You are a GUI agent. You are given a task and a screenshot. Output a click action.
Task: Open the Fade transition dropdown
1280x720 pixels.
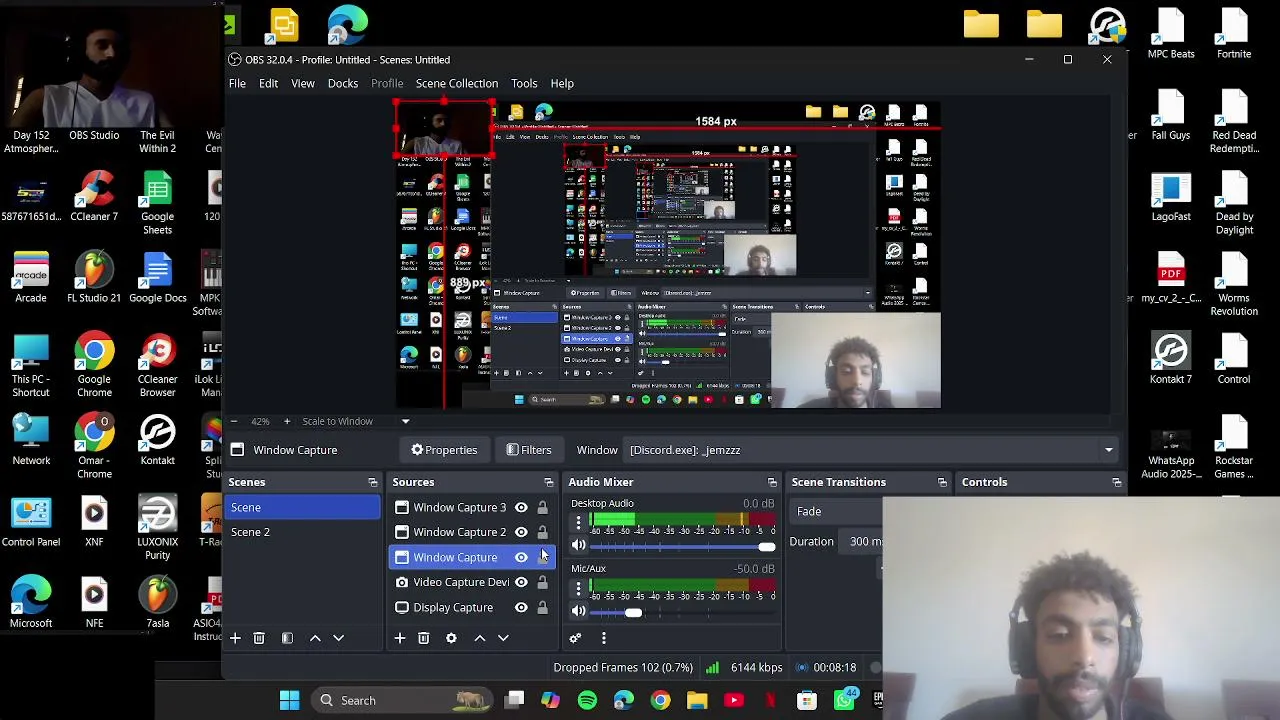[837, 511]
